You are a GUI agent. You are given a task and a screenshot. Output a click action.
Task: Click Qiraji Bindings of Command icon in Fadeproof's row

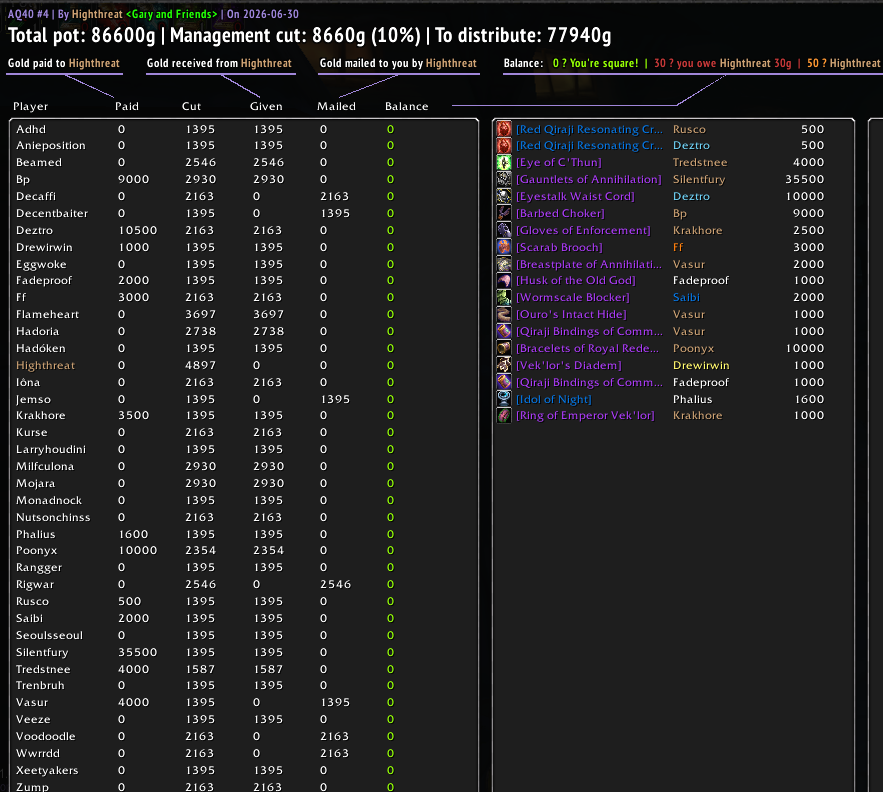[x=504, y=382]
